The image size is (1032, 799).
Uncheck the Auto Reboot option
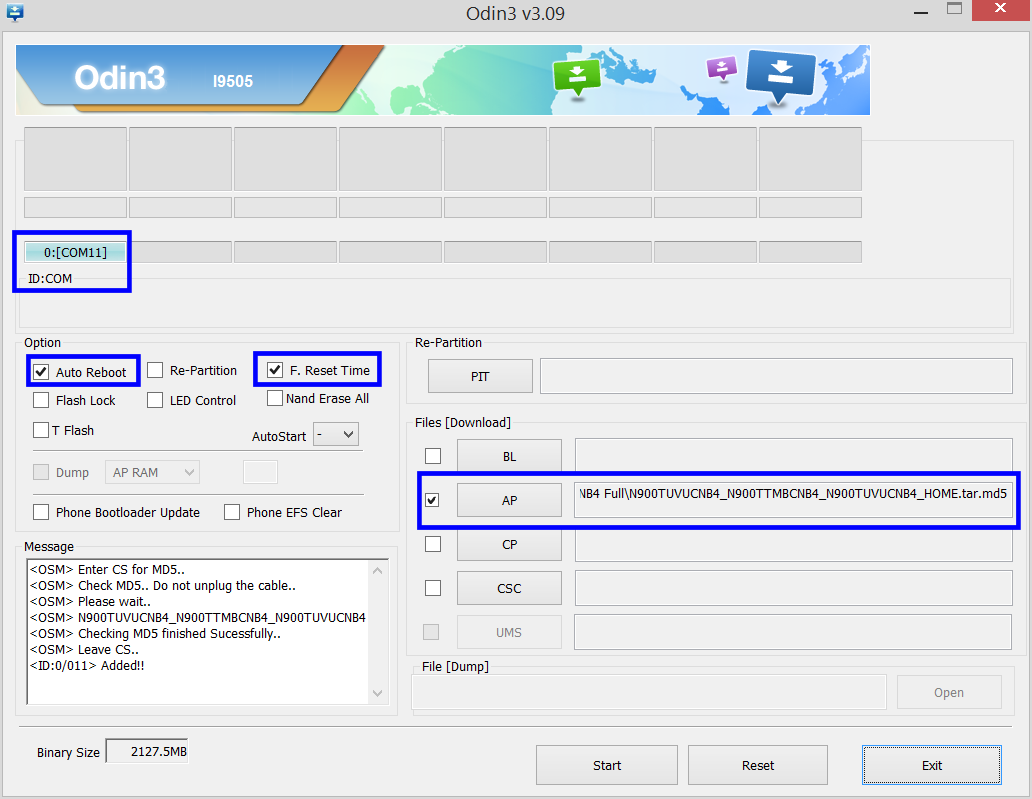tap(41, 372)
